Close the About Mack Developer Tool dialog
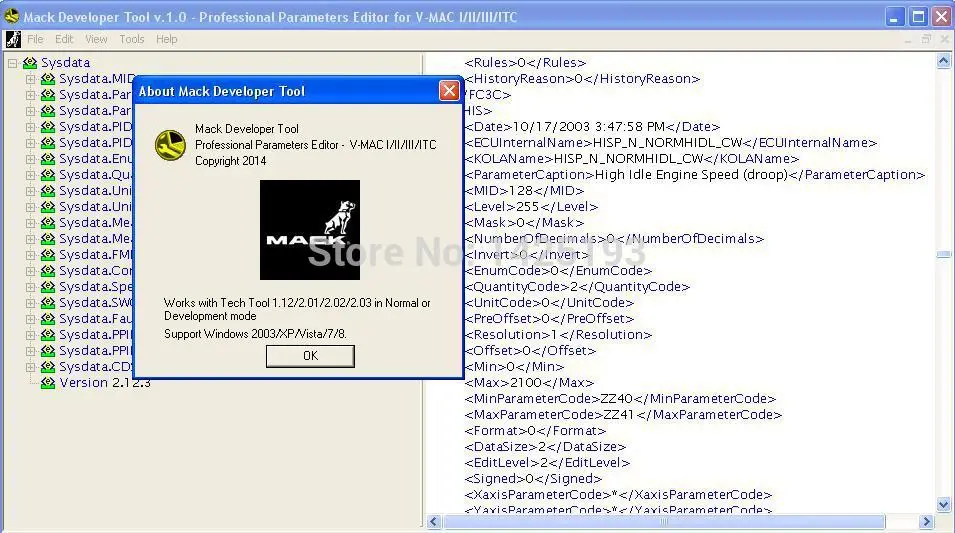 pyautogui.click(x=449, y=91)
